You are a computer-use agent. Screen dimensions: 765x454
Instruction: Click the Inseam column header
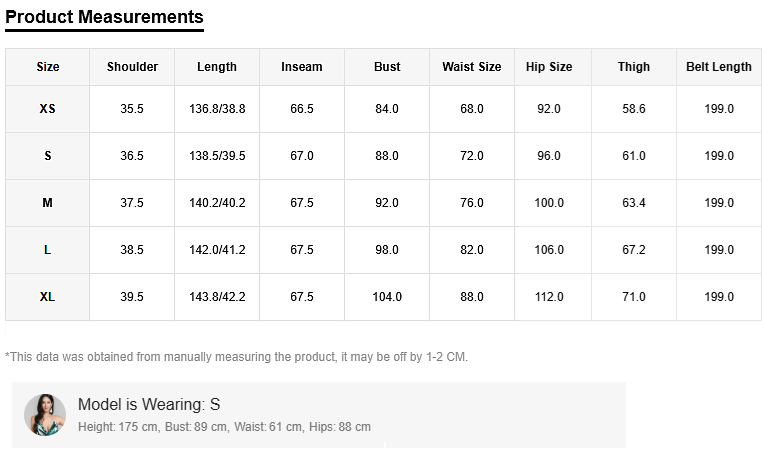302,67
